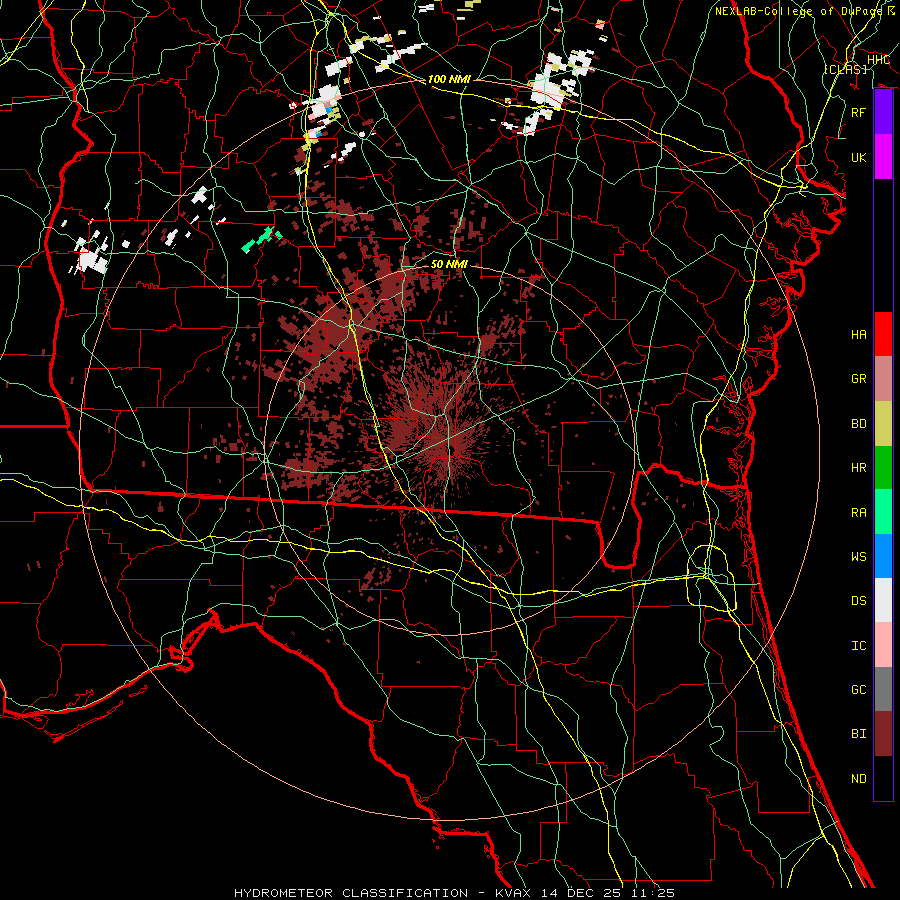The width and height of the screenshot is (900, 900).
Task: Click the HR legend label
Action: point(858,468)
